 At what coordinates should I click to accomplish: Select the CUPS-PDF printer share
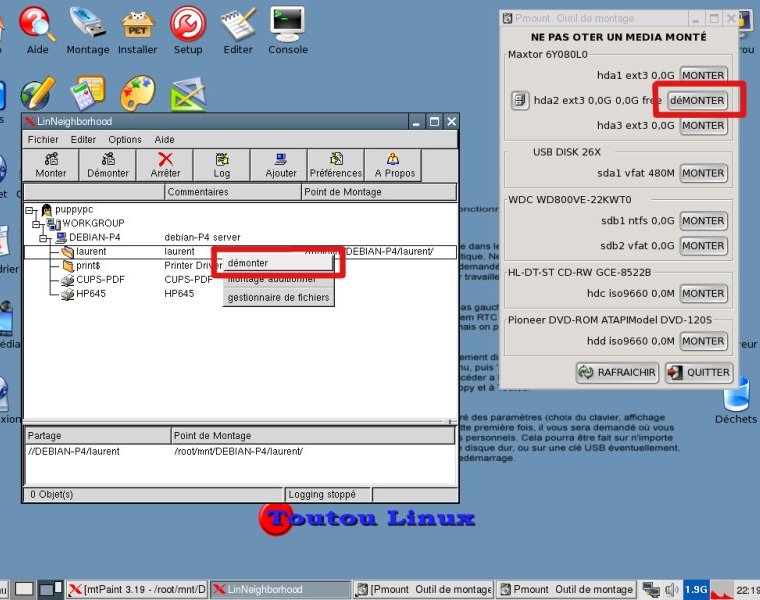[x=99, y=280]
